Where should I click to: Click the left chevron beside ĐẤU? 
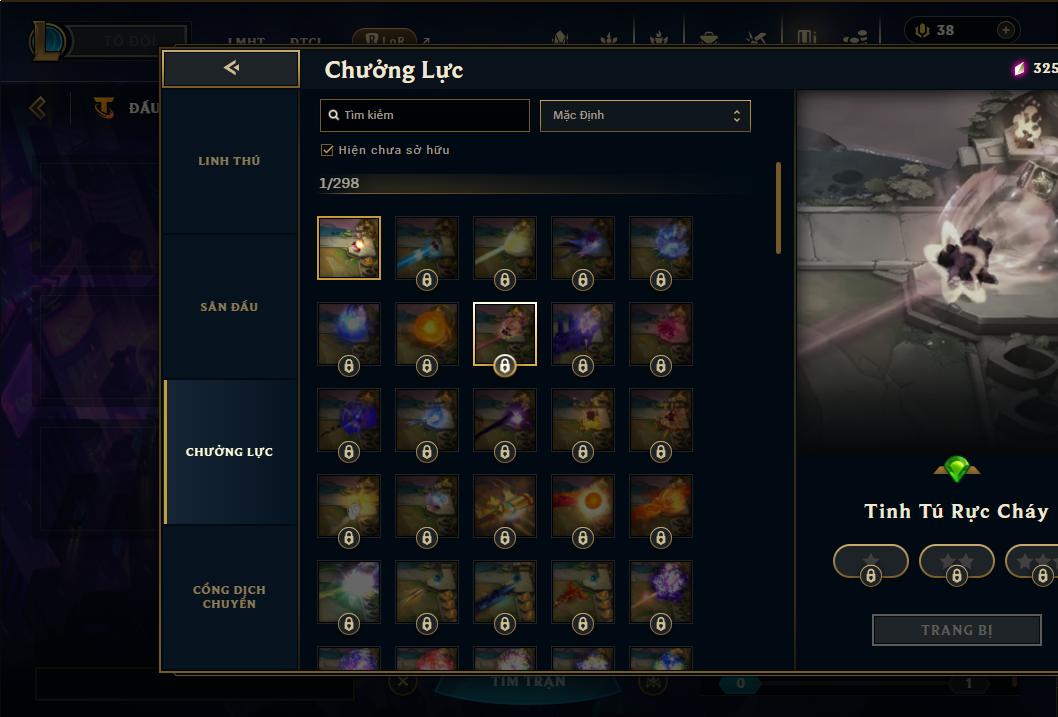point(38,107)
